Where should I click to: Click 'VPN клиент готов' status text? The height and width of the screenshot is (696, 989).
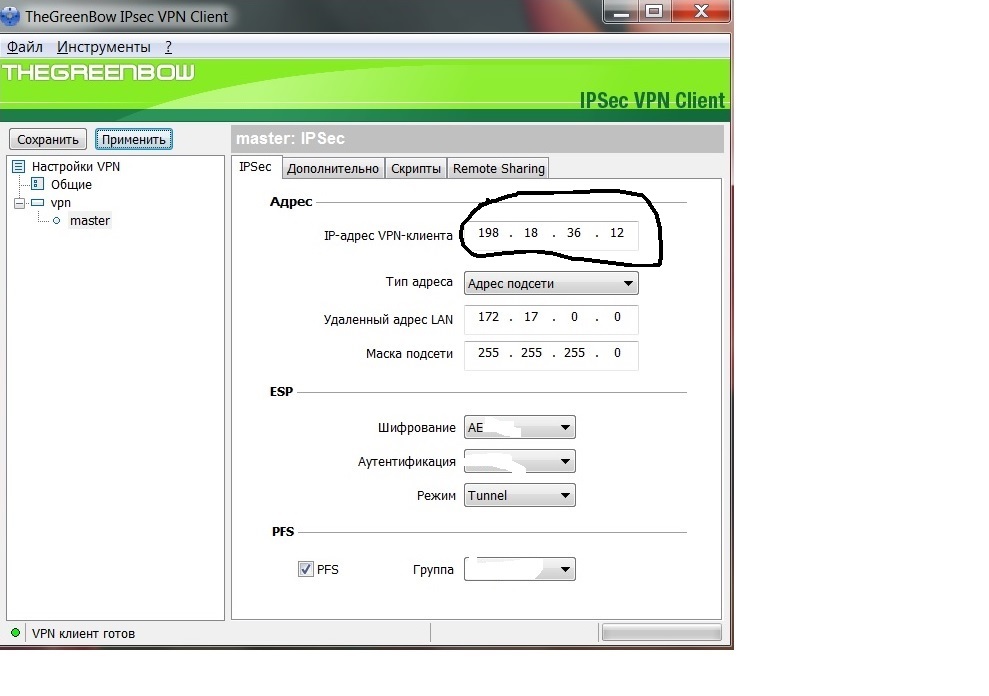click(x=83, y=634)
